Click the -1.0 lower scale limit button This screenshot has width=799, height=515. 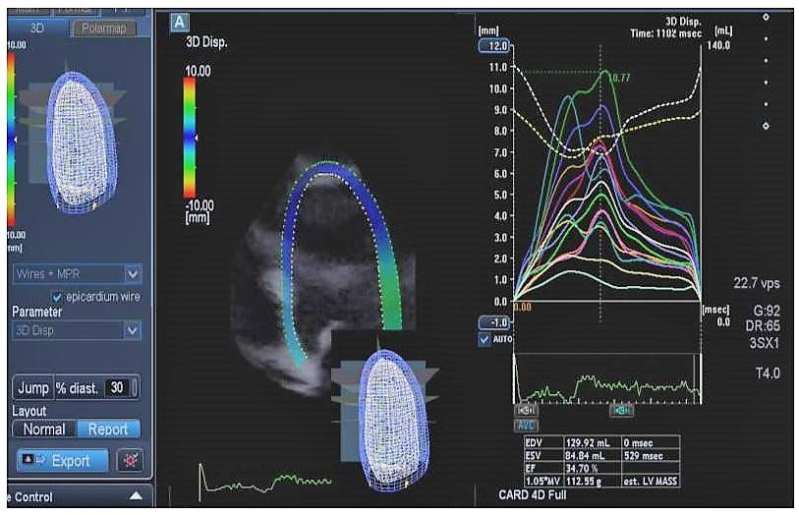tap(496, 322)
